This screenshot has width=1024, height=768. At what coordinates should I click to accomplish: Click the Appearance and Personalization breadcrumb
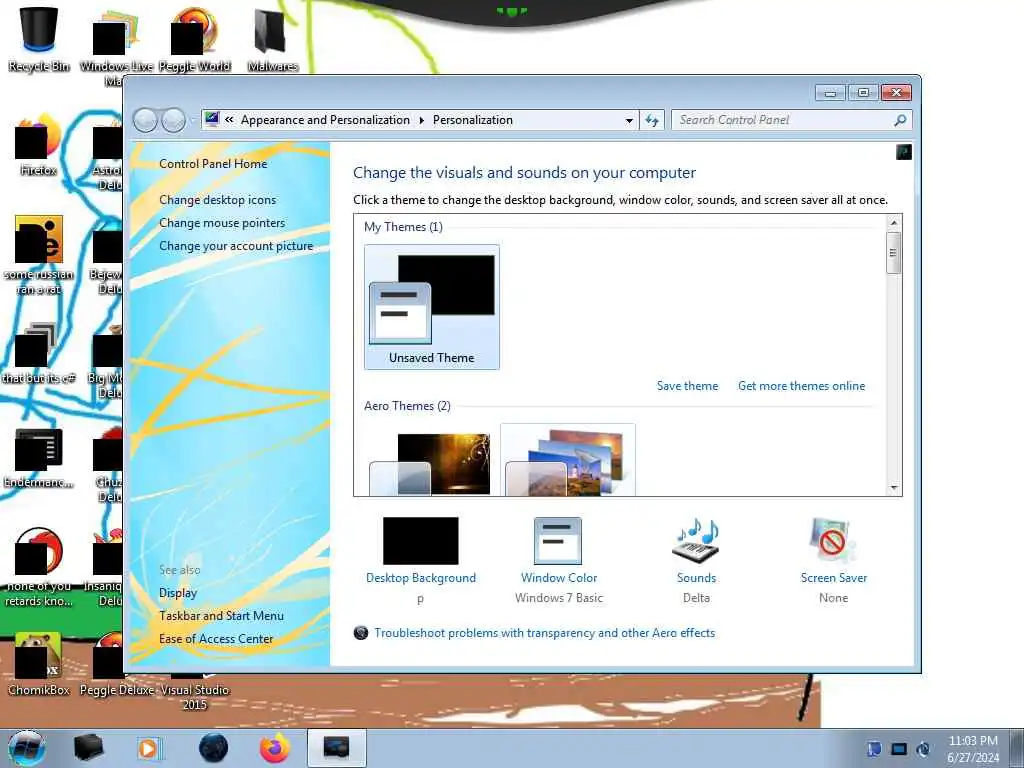tap(325, 120)
